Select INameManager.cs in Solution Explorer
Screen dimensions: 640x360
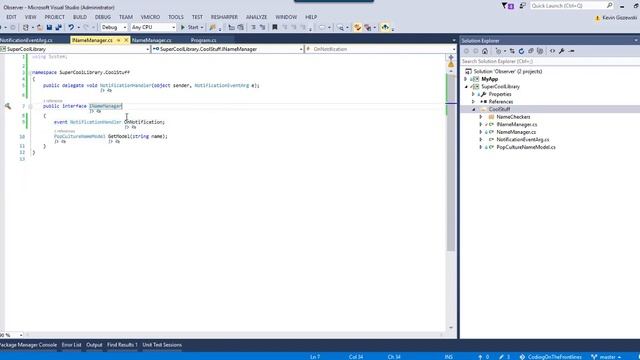[x=517, y=124]
